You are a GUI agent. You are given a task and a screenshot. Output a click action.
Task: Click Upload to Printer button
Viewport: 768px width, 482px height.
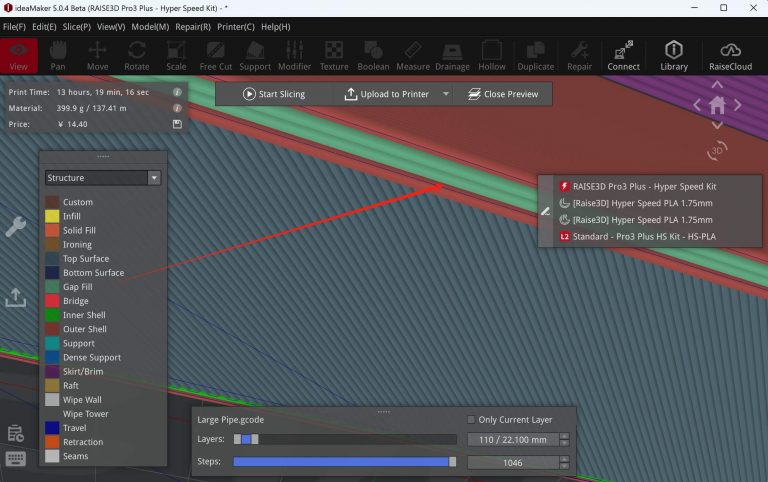[x=387, y=94]
